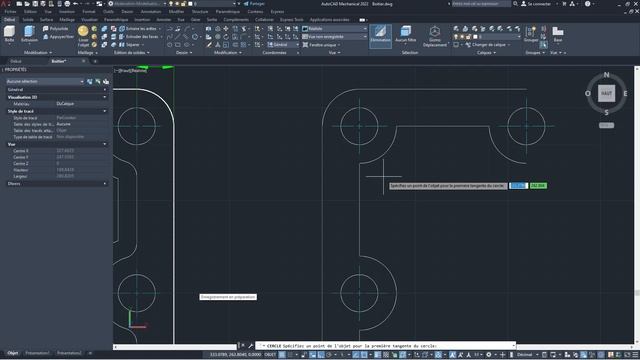Click the Move tool in Modification panel
Image resolution: width=640 pixels, height=360 pixels.
pyautogui.click(x=226, y=29)
